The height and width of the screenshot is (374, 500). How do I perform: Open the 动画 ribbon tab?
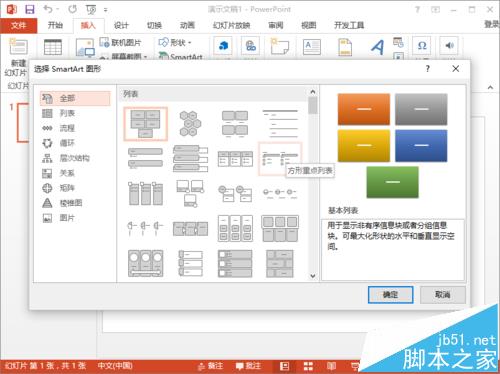(187, 25)
